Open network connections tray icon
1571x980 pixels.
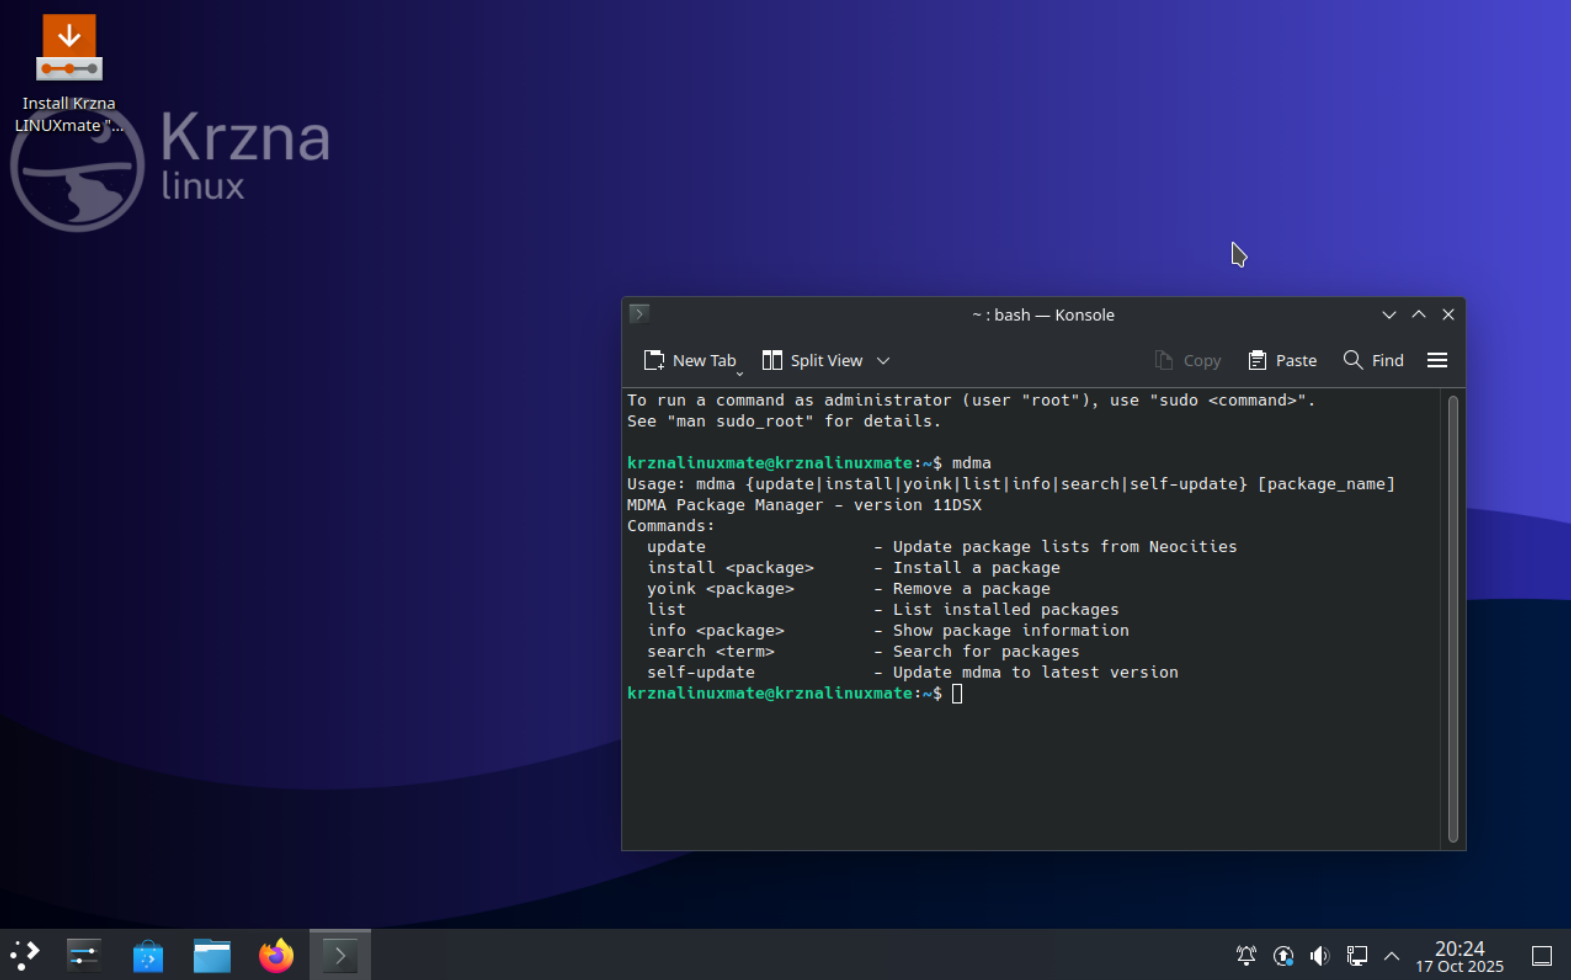point(1356,956)
